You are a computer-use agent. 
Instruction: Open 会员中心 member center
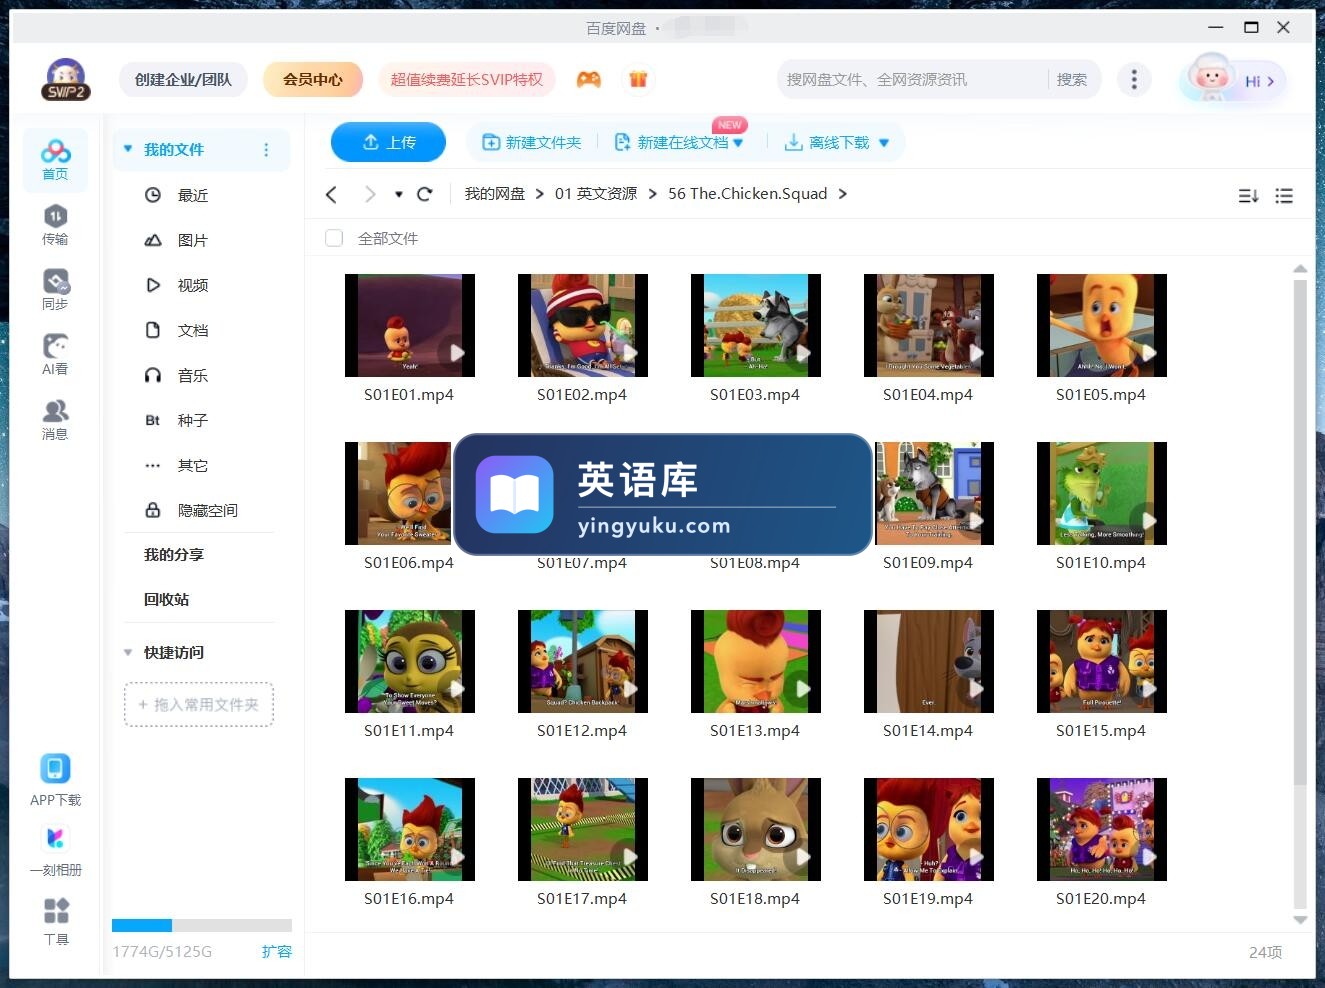pos(313,79)
